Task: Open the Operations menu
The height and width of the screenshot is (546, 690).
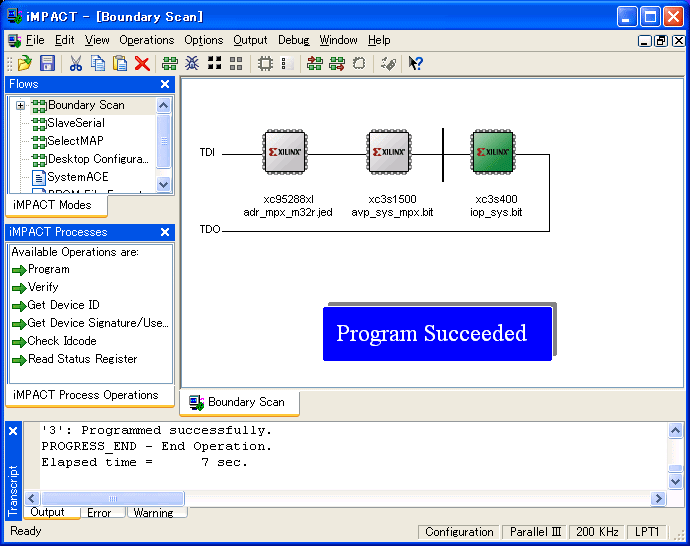Action: [146, 40]
